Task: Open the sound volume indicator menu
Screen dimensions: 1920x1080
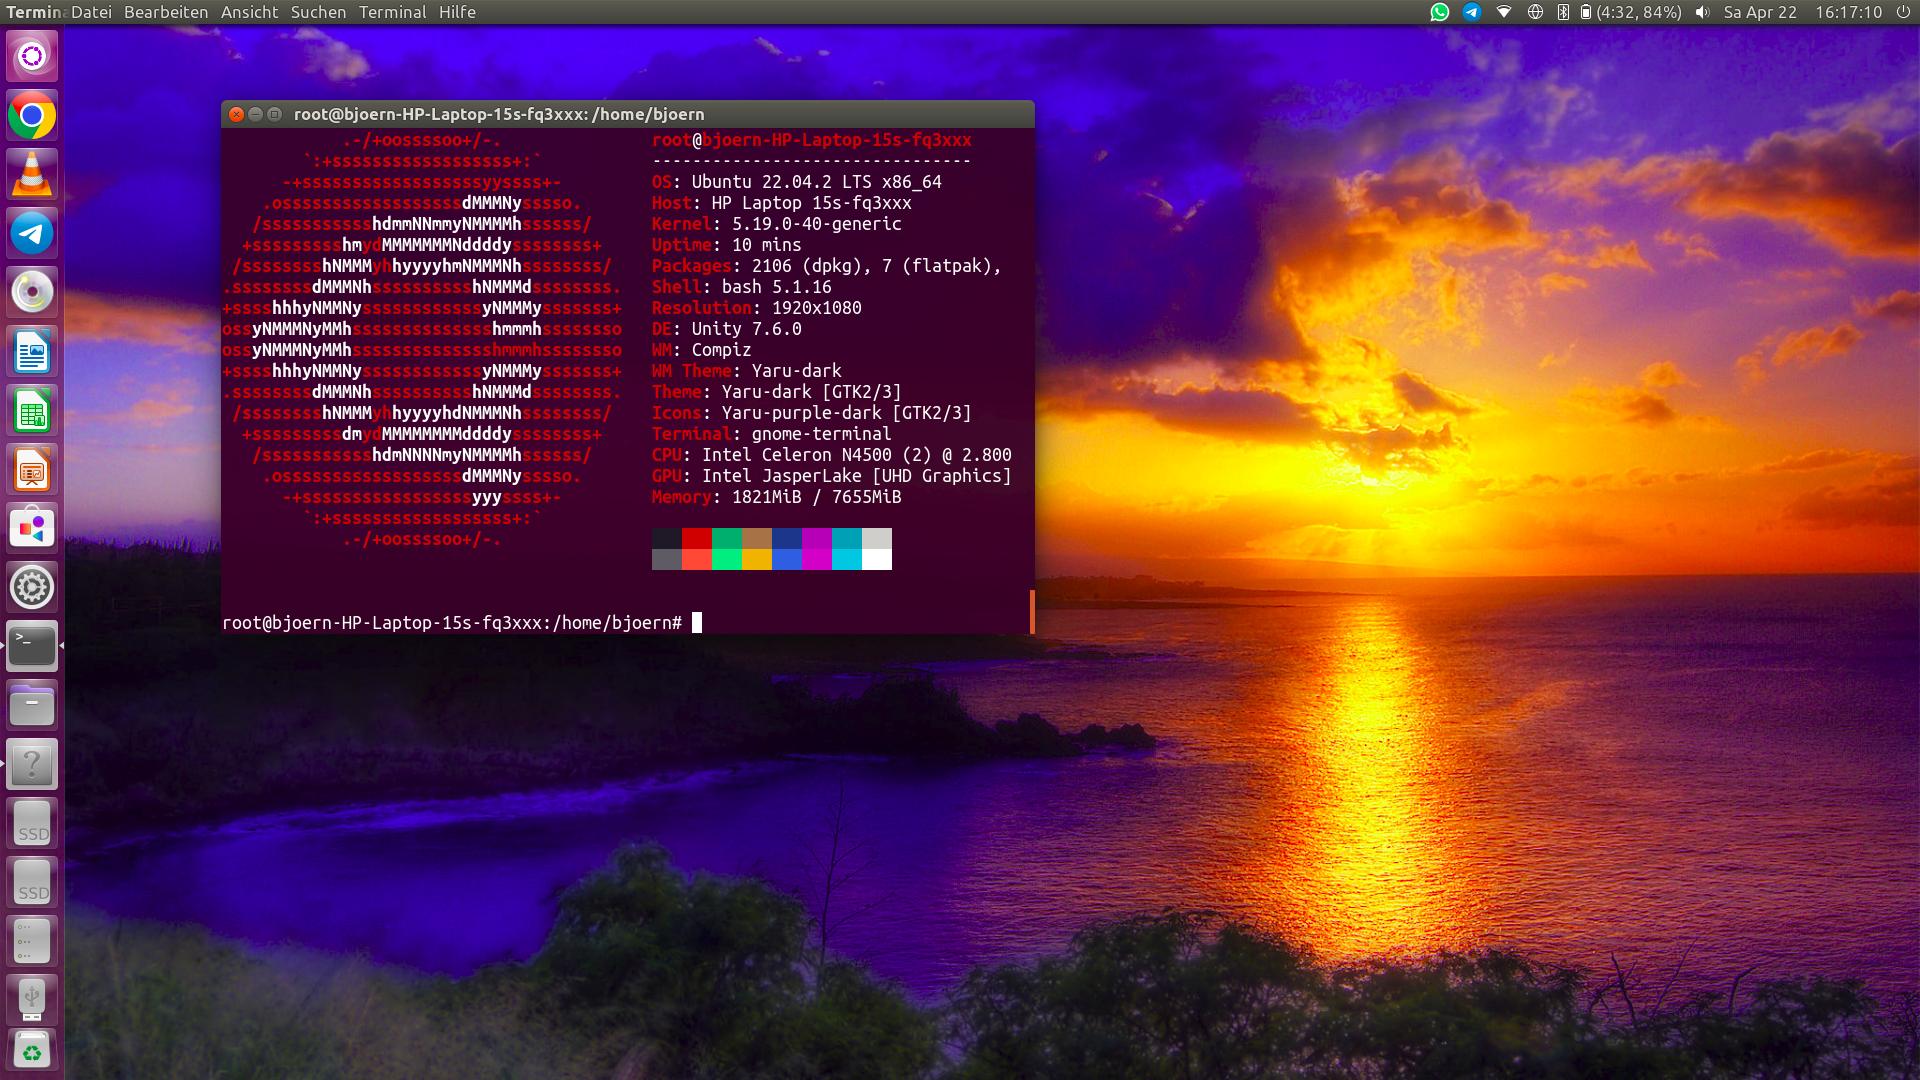Action: pos(1702,12)
